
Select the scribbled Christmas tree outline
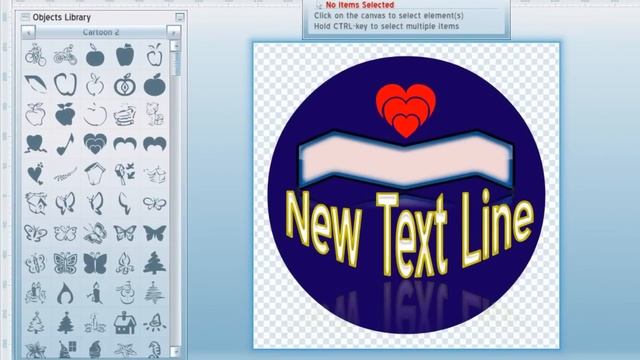click(155, 293)
